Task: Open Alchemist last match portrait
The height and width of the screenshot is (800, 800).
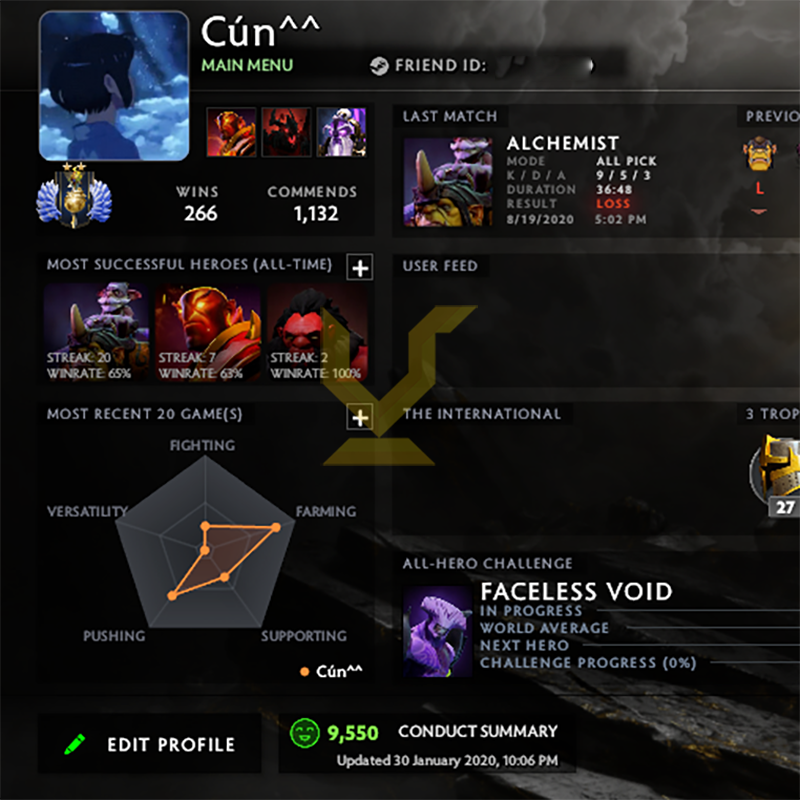Action: [x=448, y=182]
